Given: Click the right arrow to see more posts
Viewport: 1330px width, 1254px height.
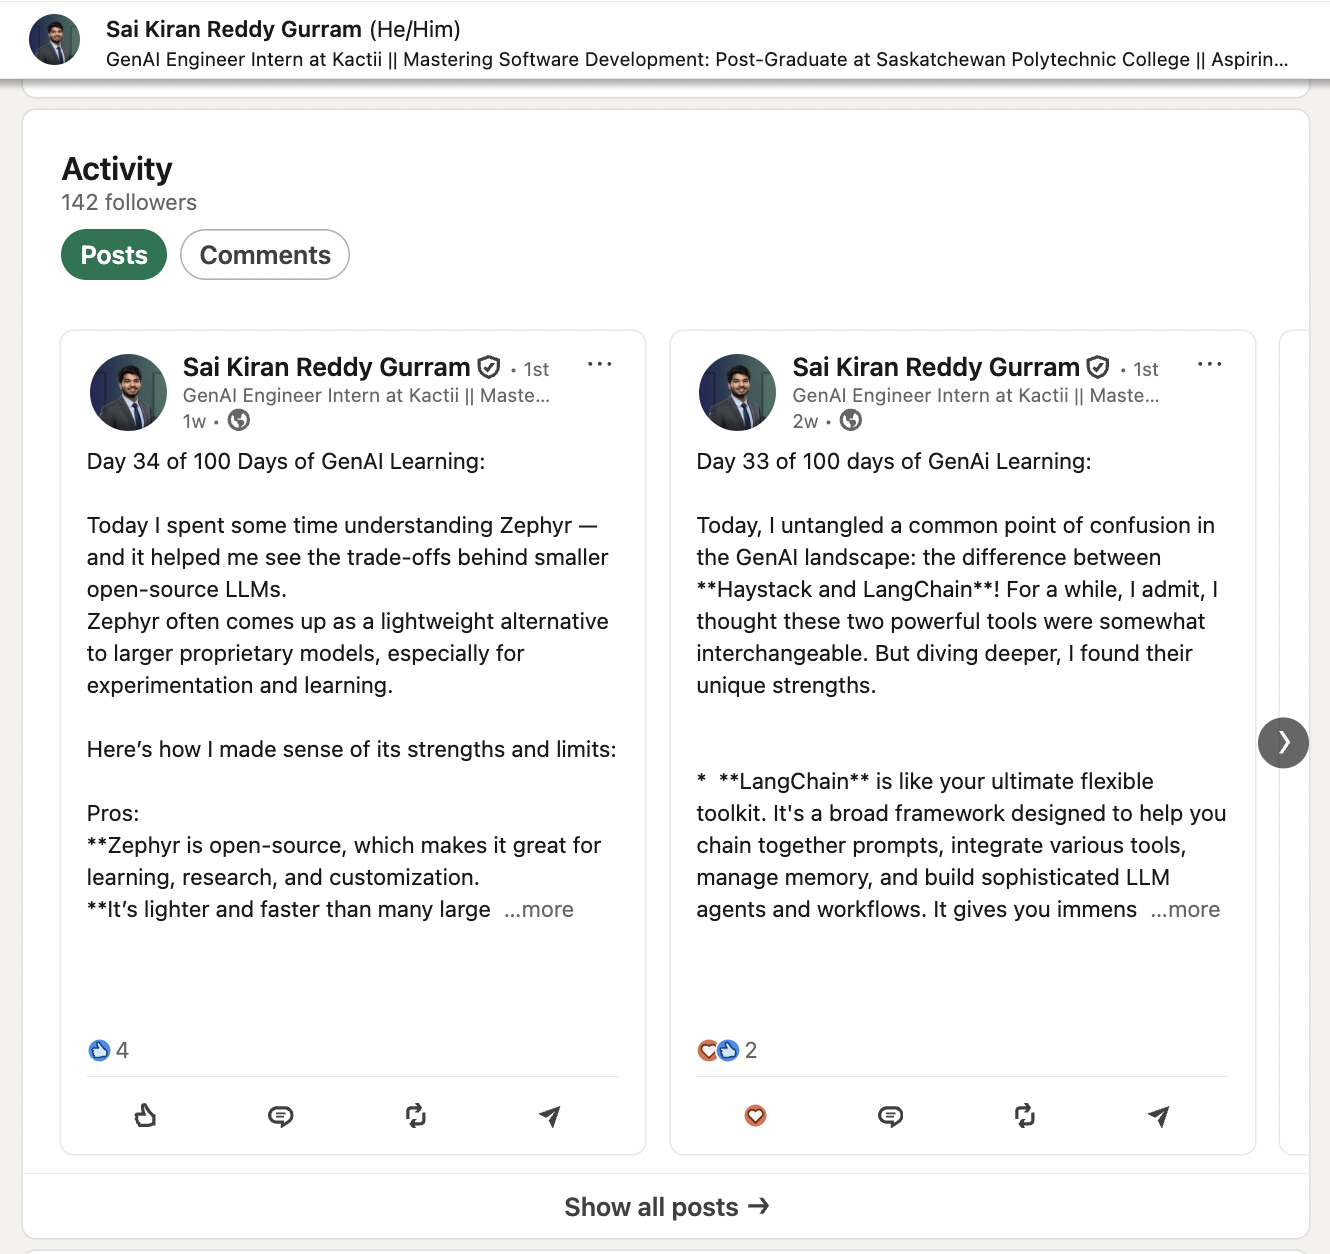Looking at the screenshot, I should coord(1283,742).
